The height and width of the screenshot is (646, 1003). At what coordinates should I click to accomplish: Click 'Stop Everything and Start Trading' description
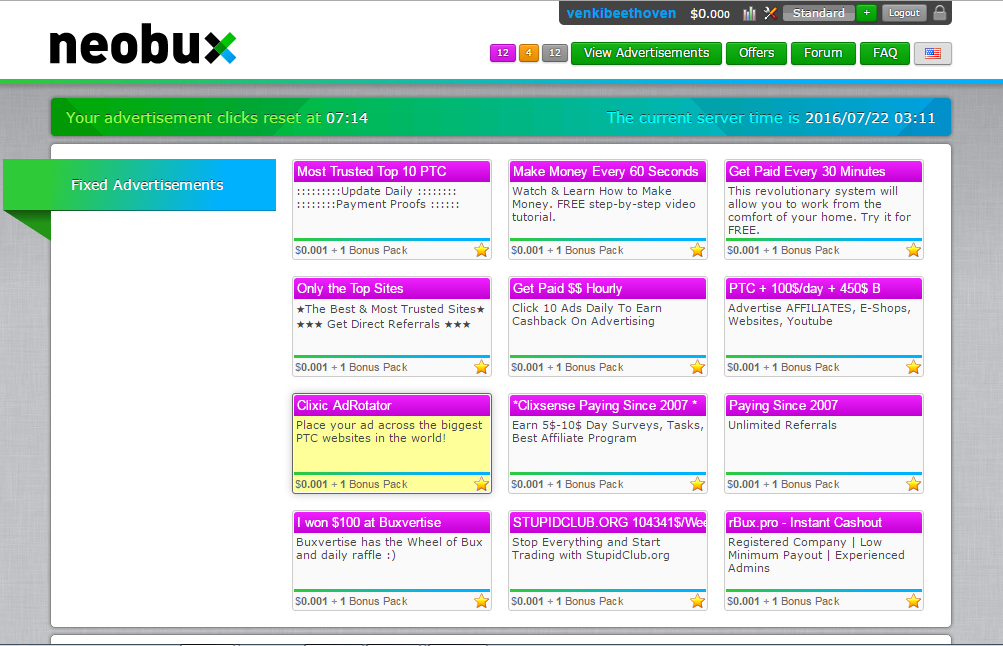pos(590,549)
